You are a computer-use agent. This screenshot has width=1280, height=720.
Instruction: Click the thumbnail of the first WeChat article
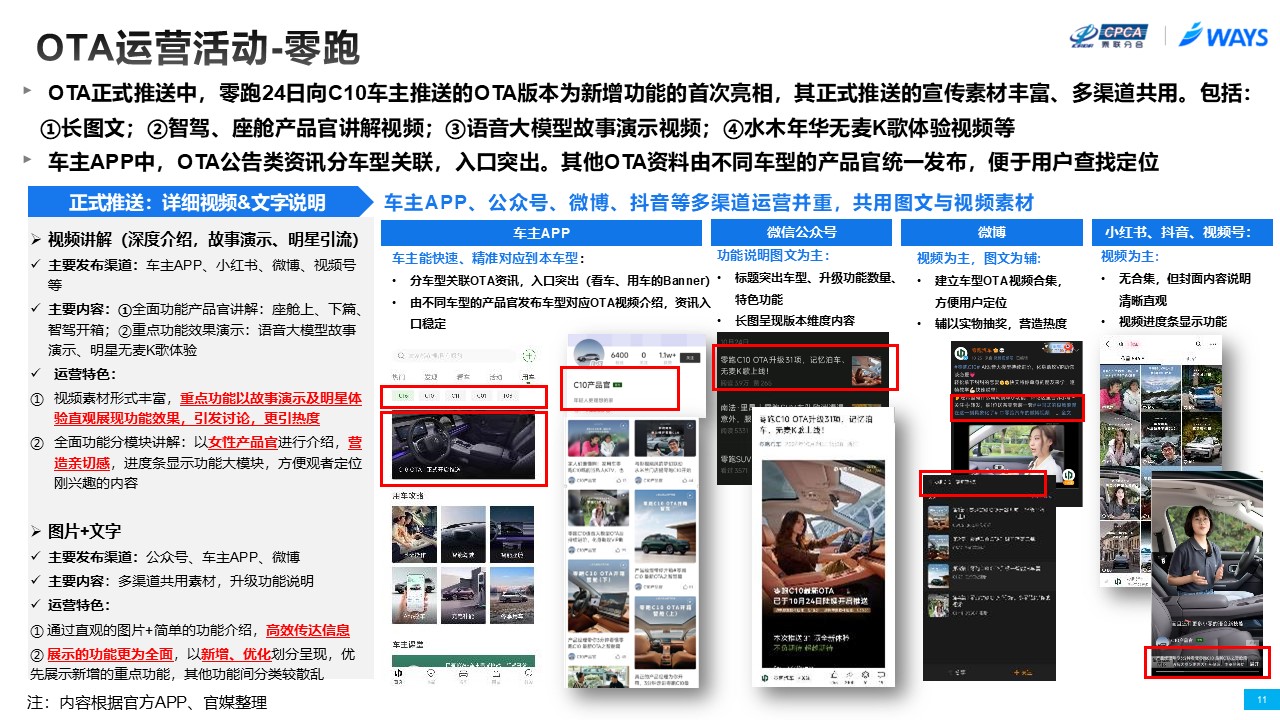(867, 370)
